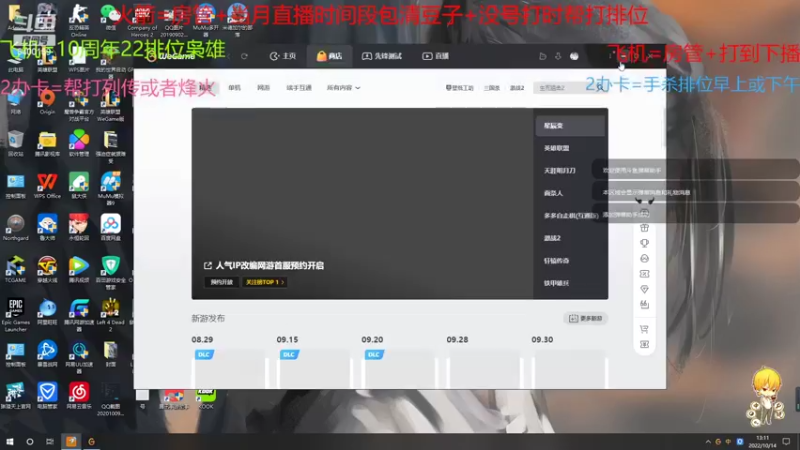800x450 pixels.
Task: Open the 主页 home tab in WeGame
Action: [x=283, y=56]
